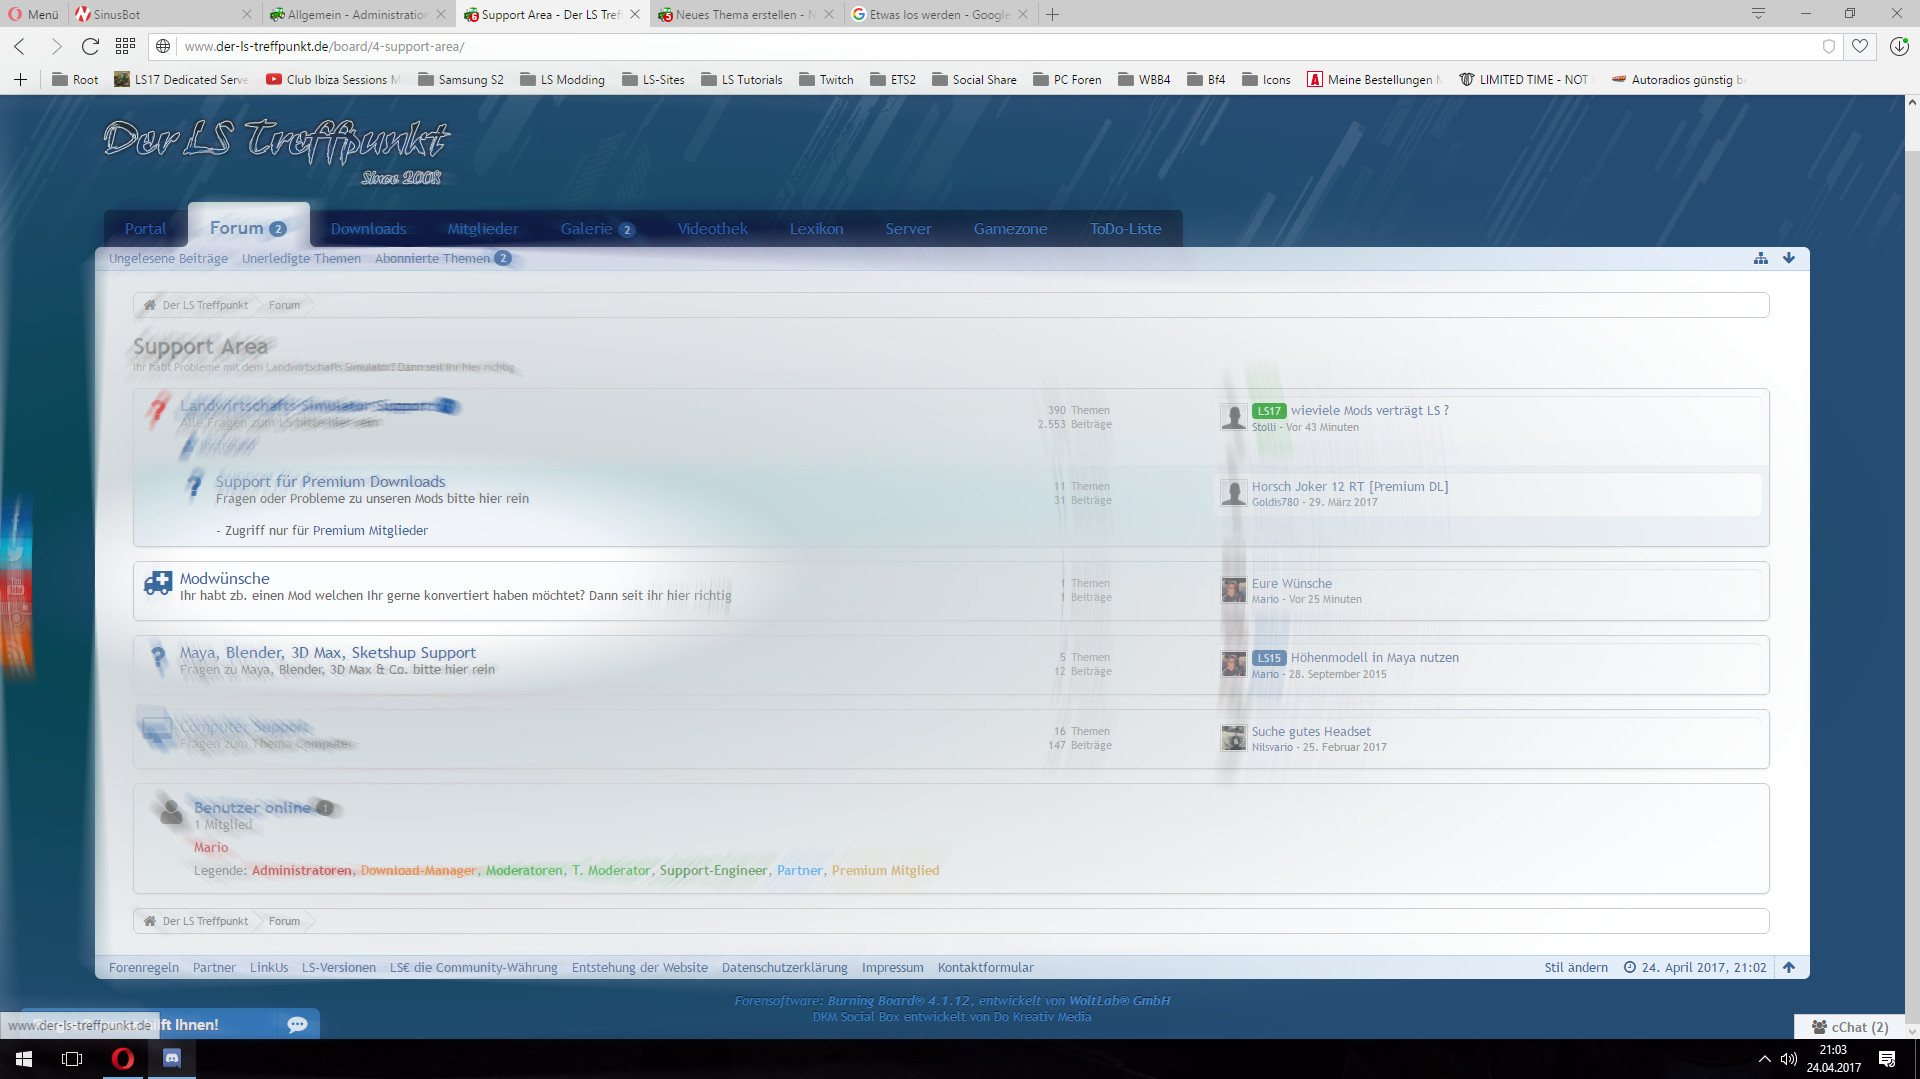
Task: Click the scroll-down arrow icon in sub-navigation
Action: (x=1789, y=258)
